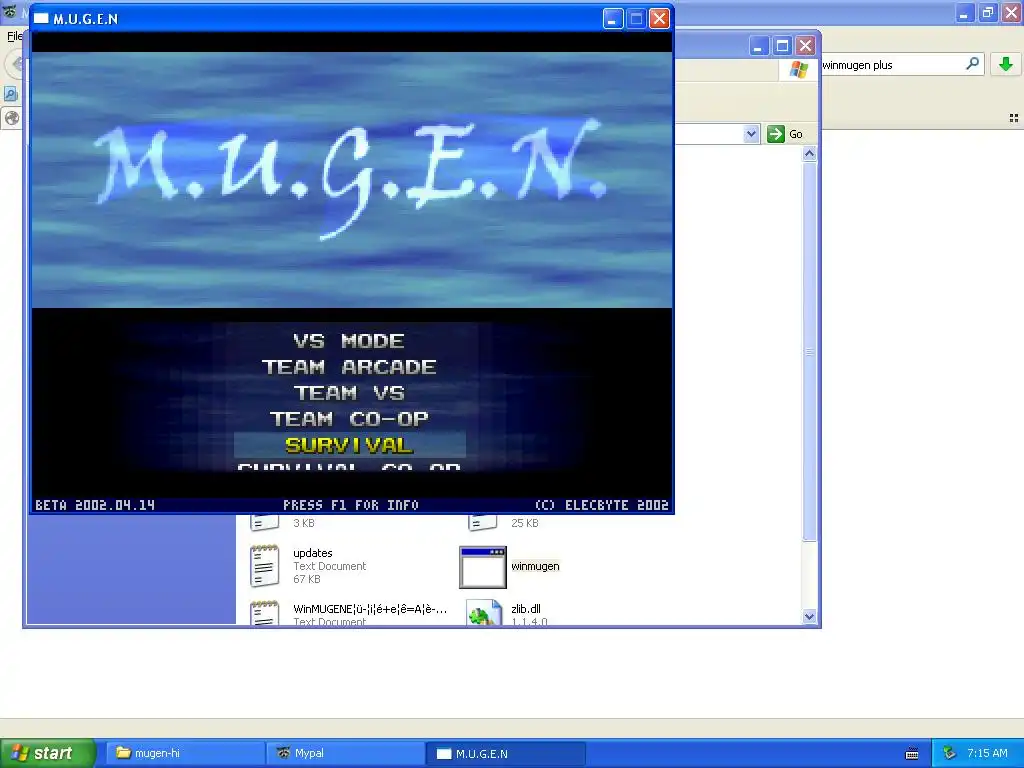Screen dimensions: 1024x768
Task: Select the 25 KB file icon
Action: (x=483, y=522)
